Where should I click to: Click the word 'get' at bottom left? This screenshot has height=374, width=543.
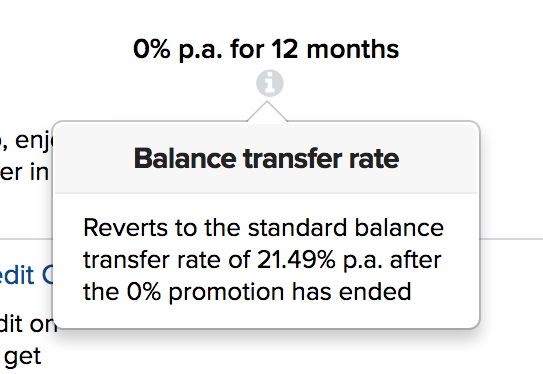(x=23, y=357)
